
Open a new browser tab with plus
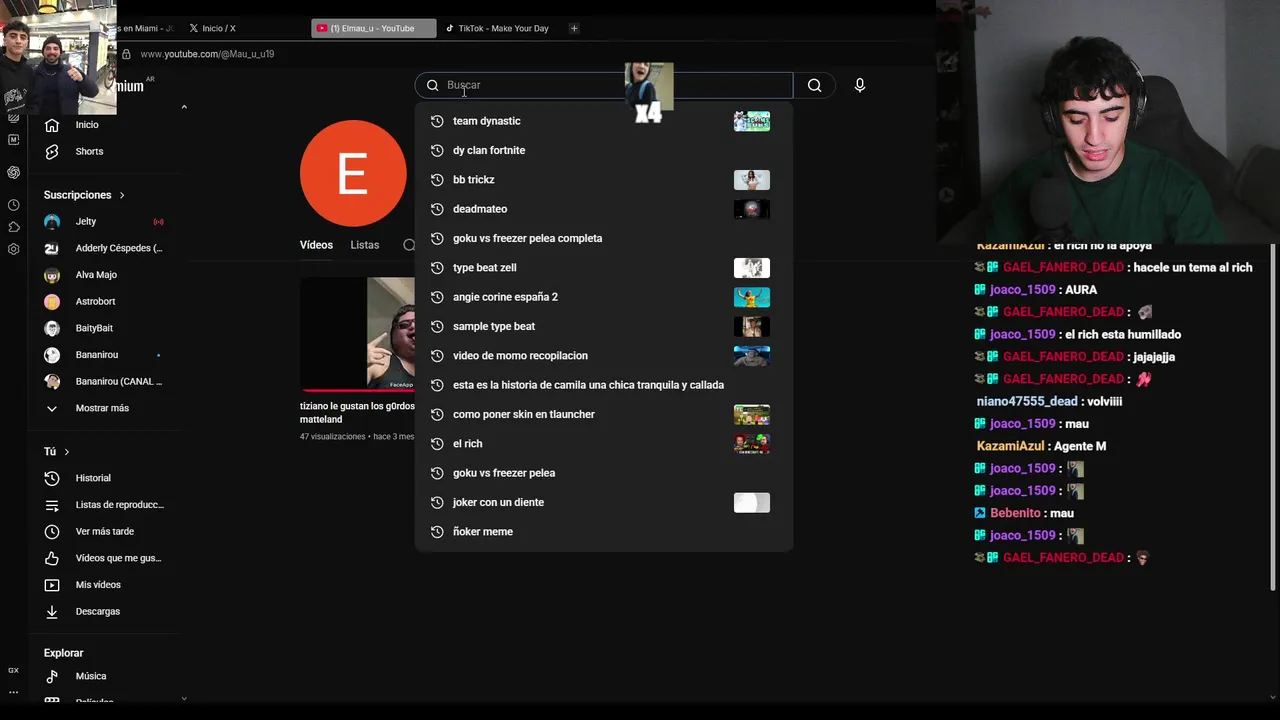tap(574, 28)
